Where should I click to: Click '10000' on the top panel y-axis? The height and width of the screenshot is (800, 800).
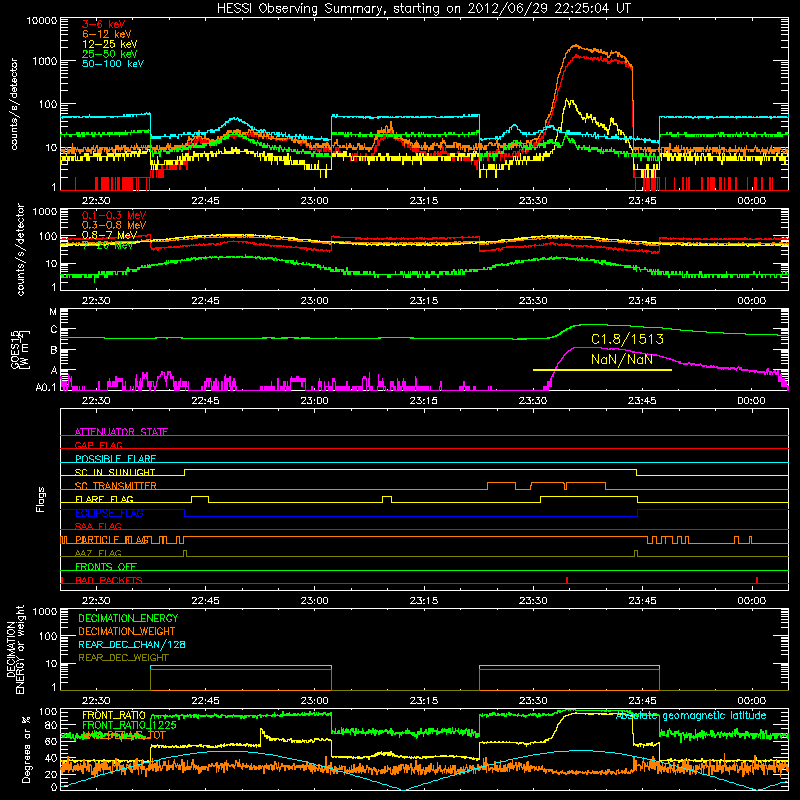pyautogui.click(x=42, y=21)
